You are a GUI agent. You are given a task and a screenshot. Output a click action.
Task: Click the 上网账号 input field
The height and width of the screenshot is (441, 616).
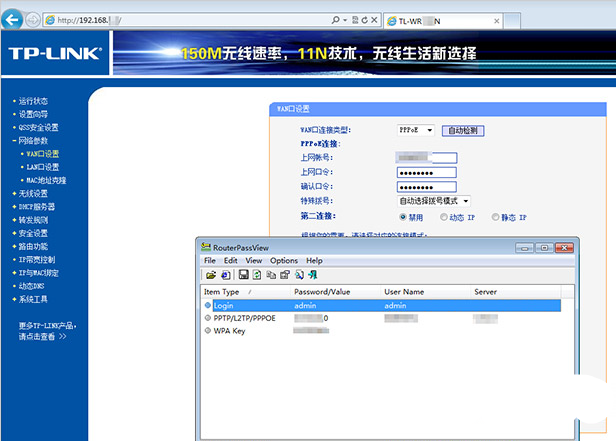(426, 158)
